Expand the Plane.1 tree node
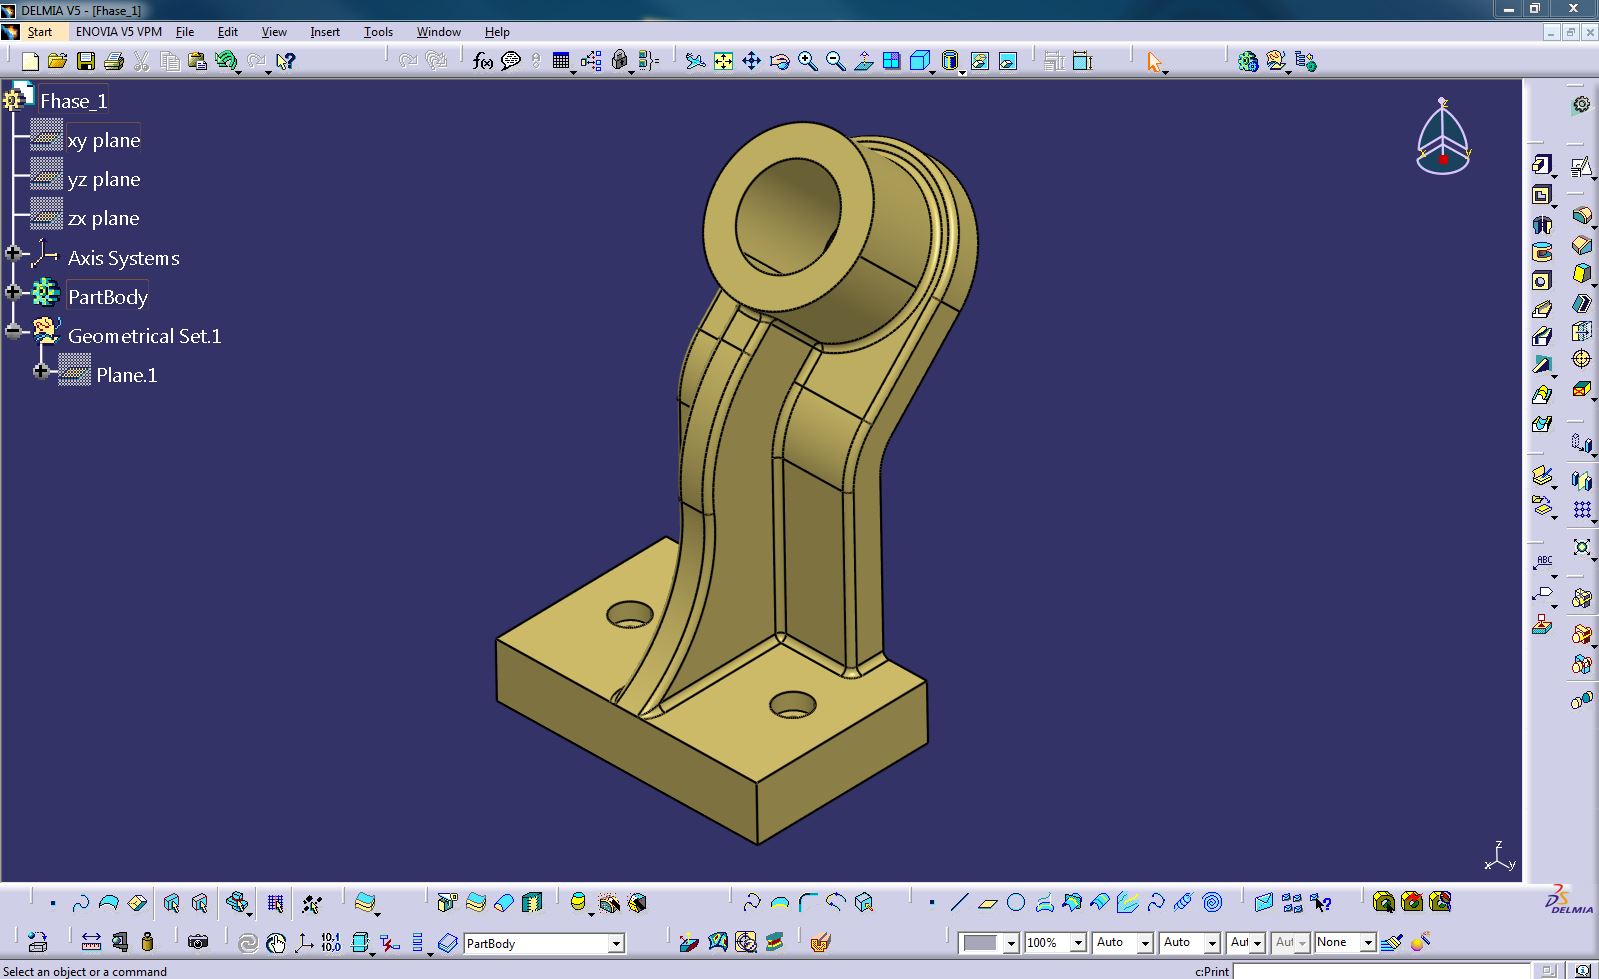The height and width of the screenshot is (979, 1599). coord(41,371)
